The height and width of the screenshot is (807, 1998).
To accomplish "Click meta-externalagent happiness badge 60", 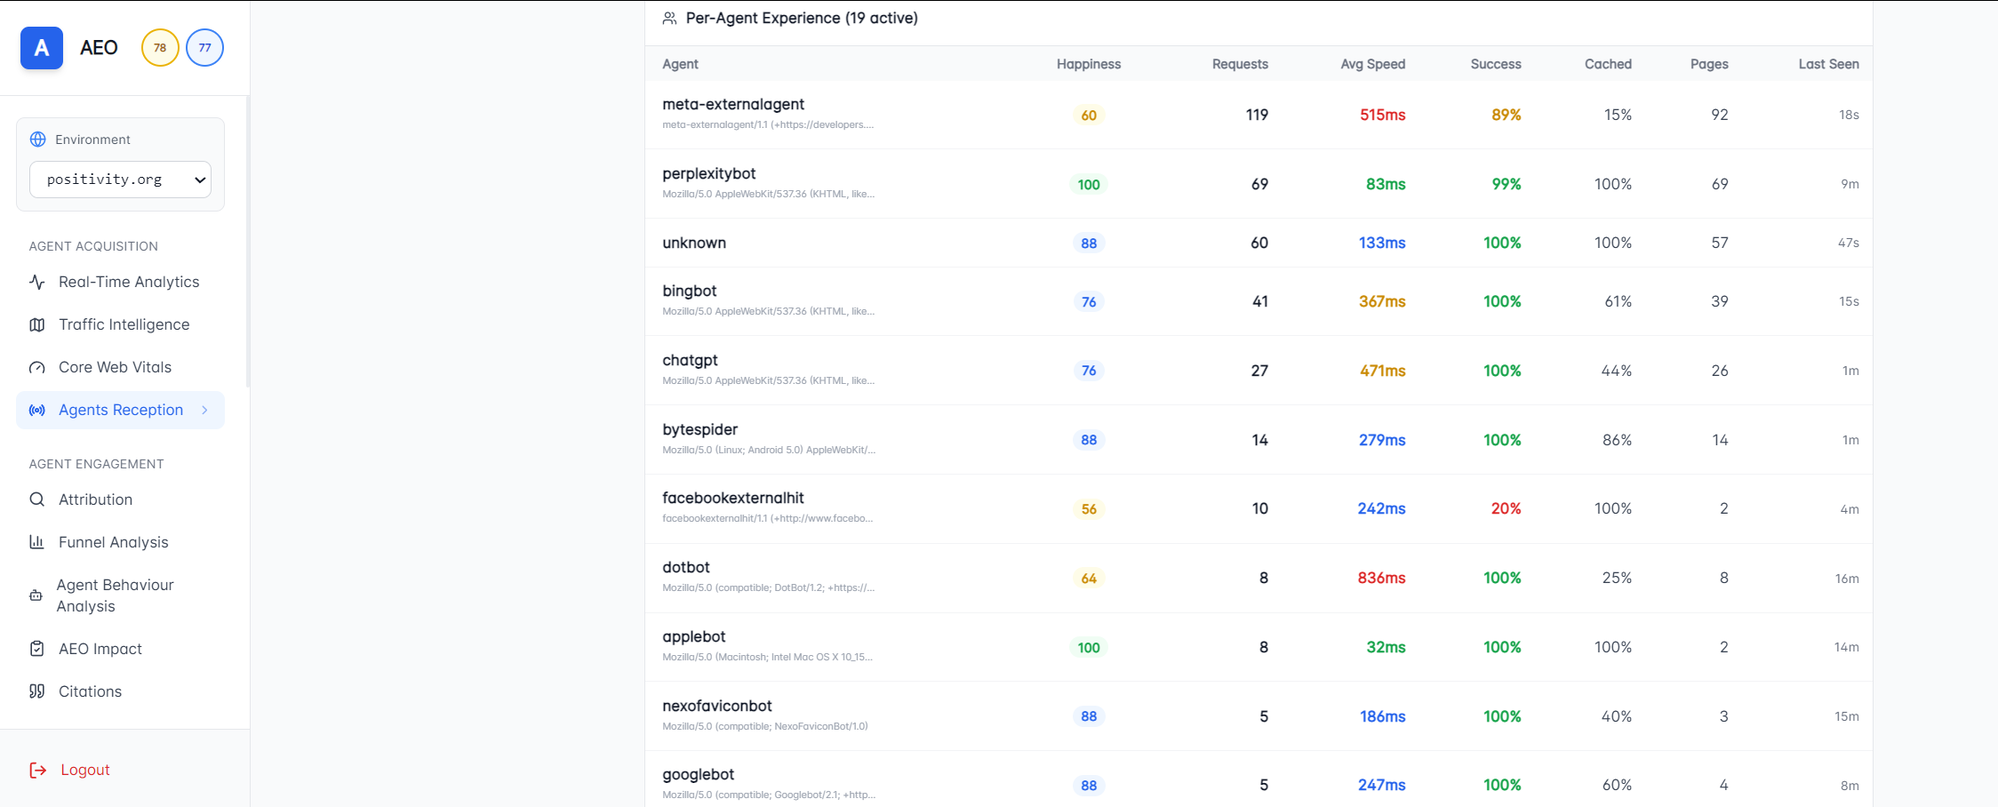I will [1089, 115].
